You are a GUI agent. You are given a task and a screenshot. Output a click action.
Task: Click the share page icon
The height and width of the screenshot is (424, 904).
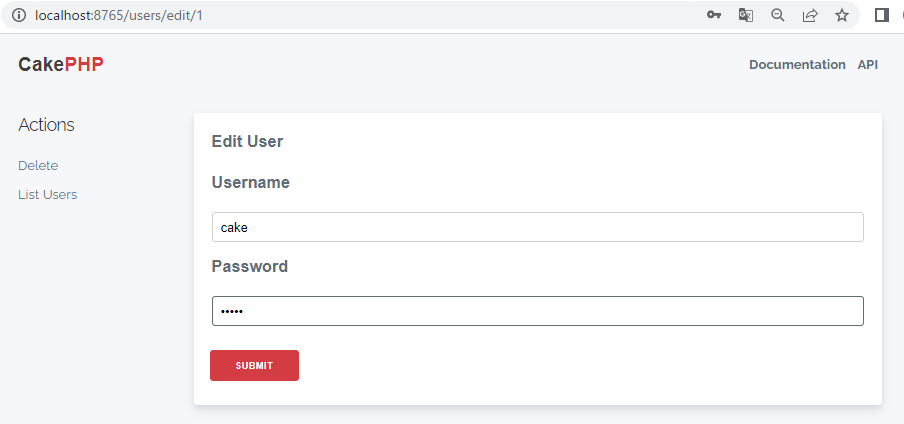(x=810, y=15)
